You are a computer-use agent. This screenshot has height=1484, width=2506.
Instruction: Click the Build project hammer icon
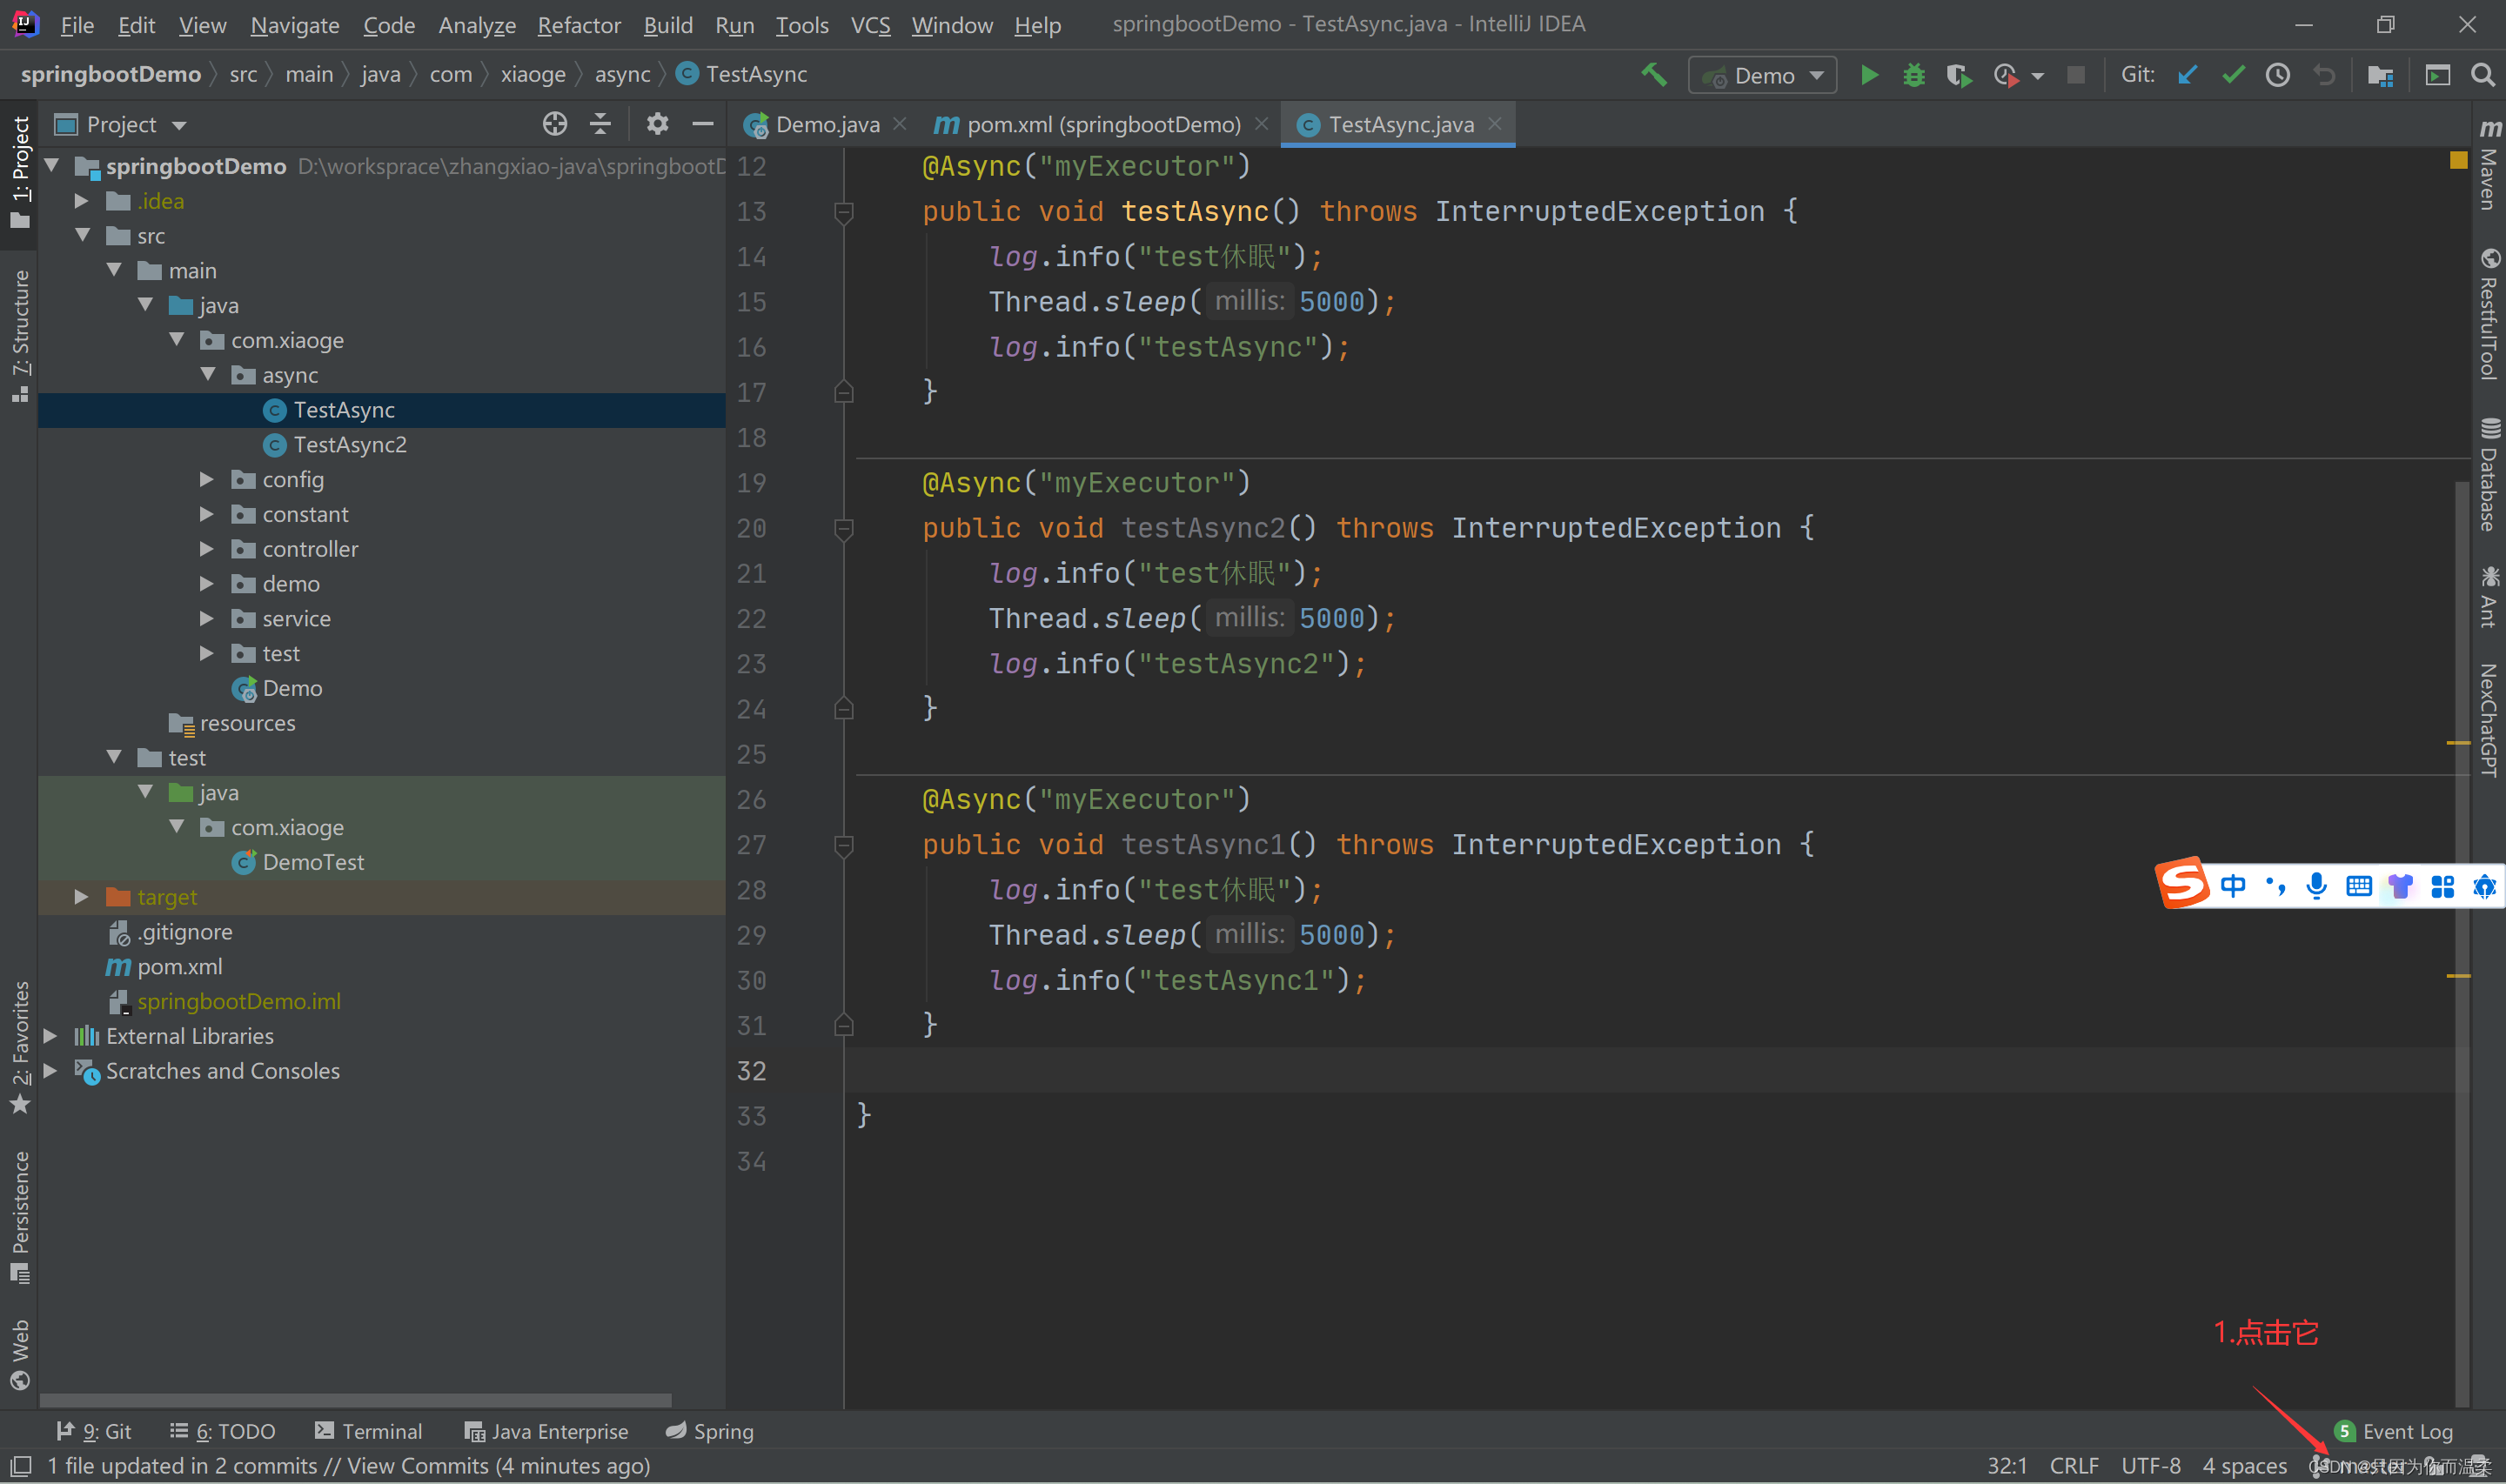[1654, 75]
